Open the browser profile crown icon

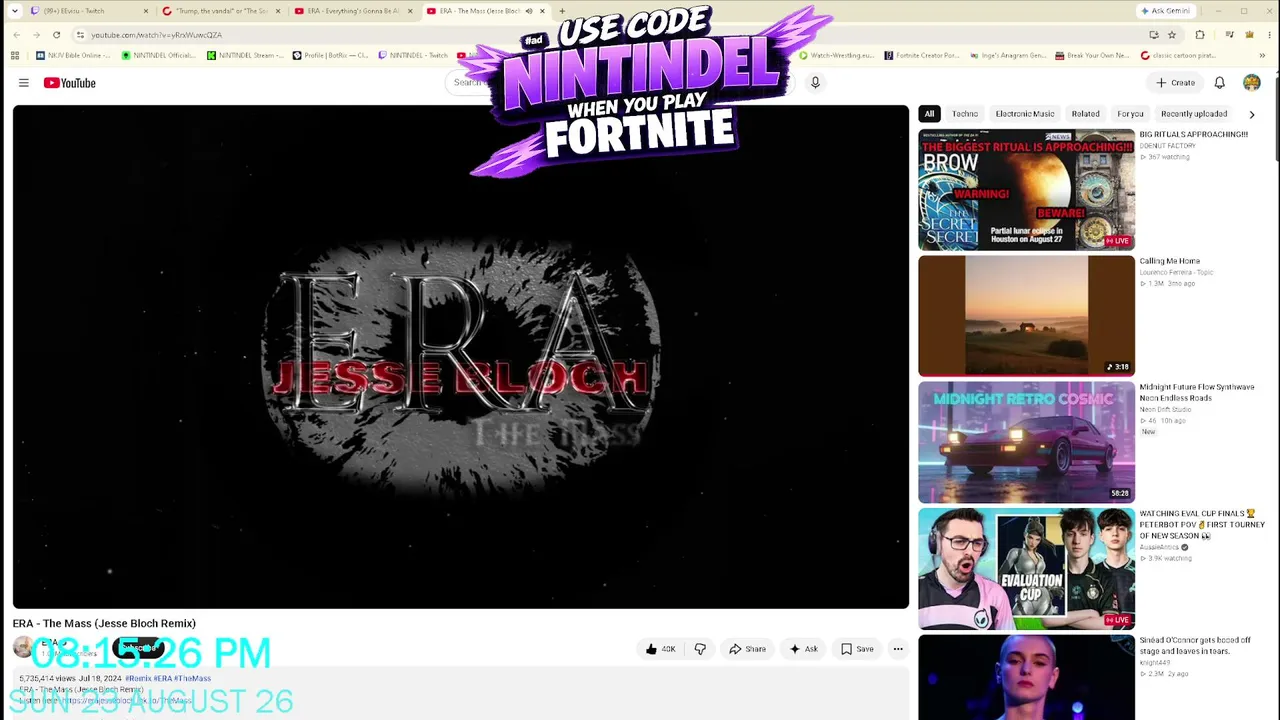(1249, 35)
